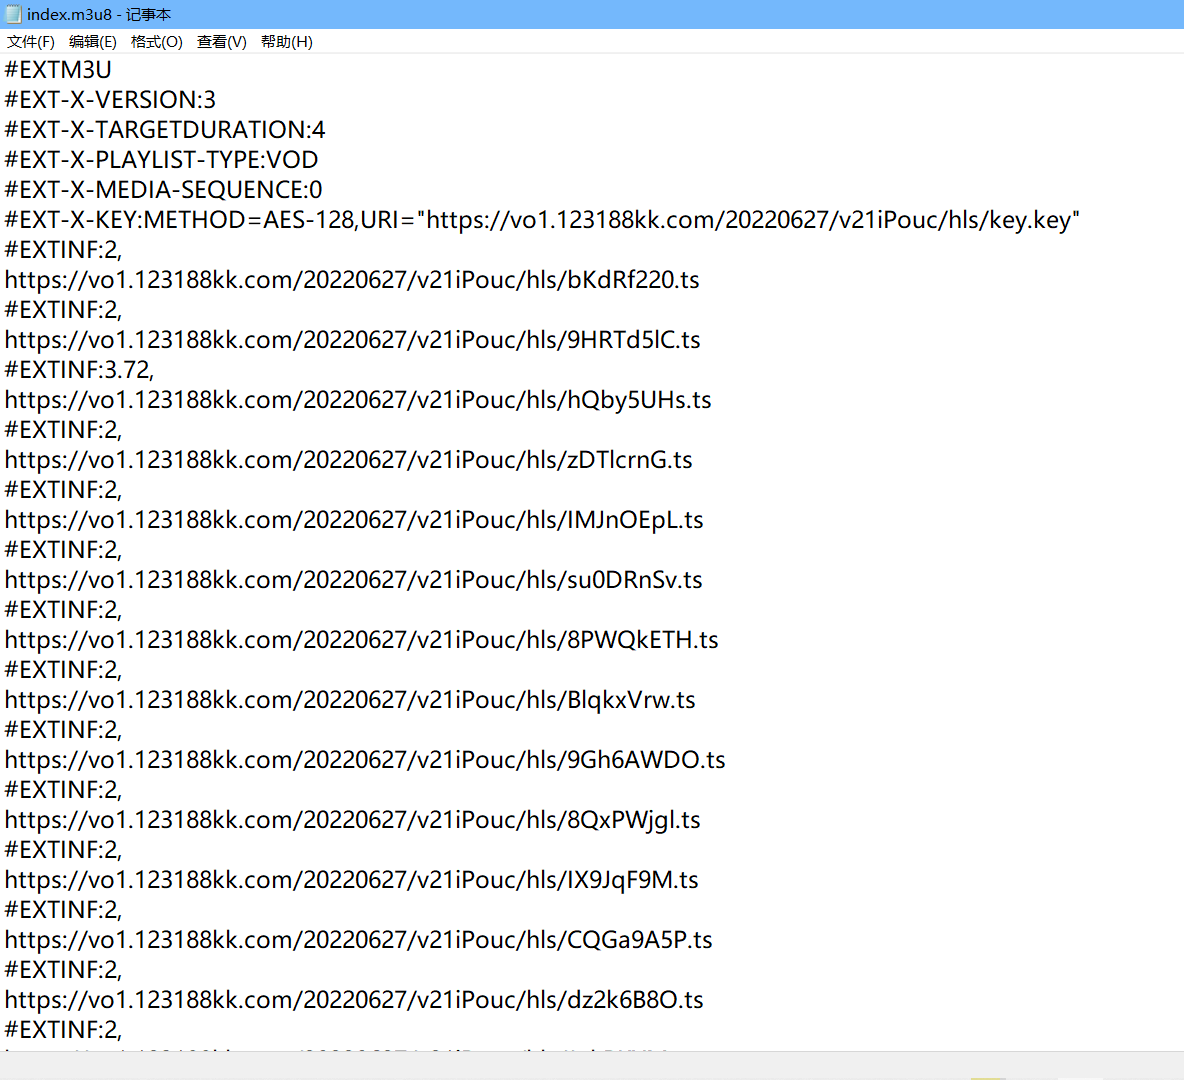Open the 查看(V) menu

click(x=222, y=42)
